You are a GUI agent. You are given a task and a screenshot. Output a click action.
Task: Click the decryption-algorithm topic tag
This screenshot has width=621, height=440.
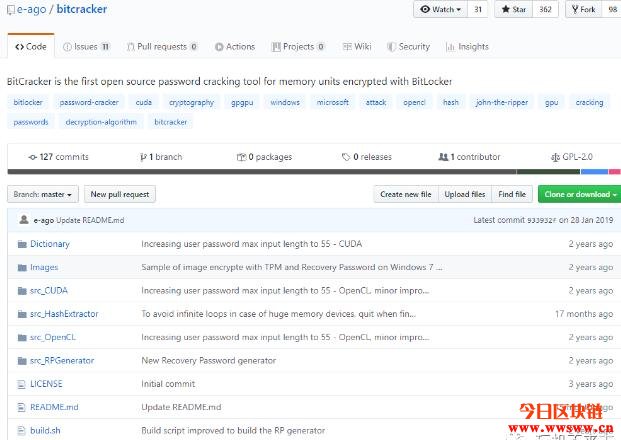pyautogui.click(x=101, y=122)
